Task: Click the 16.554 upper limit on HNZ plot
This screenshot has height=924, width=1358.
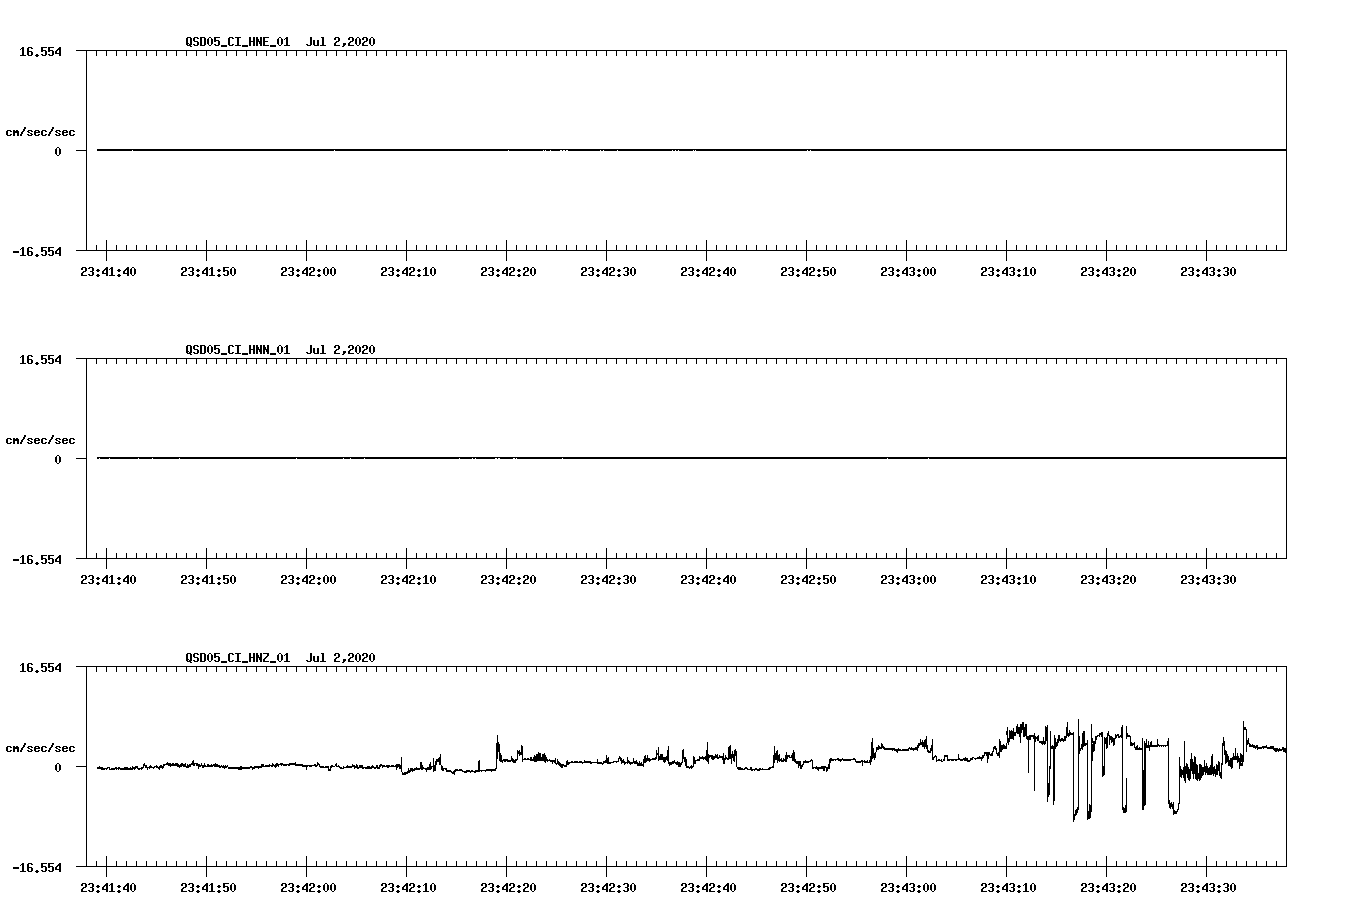Action: point(40,667)
